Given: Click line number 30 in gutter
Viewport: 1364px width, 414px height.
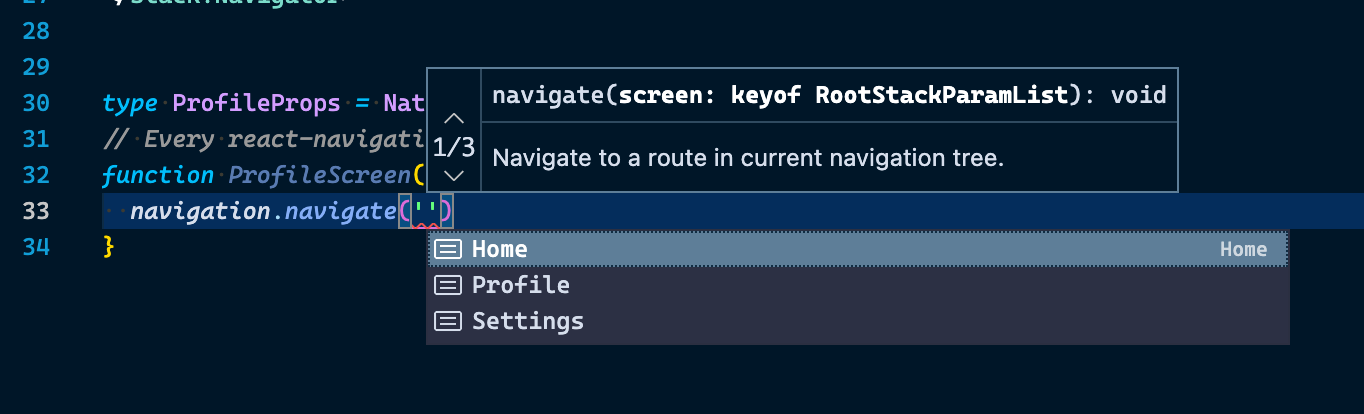Looking at the screenshot, I should click(36, 103).
